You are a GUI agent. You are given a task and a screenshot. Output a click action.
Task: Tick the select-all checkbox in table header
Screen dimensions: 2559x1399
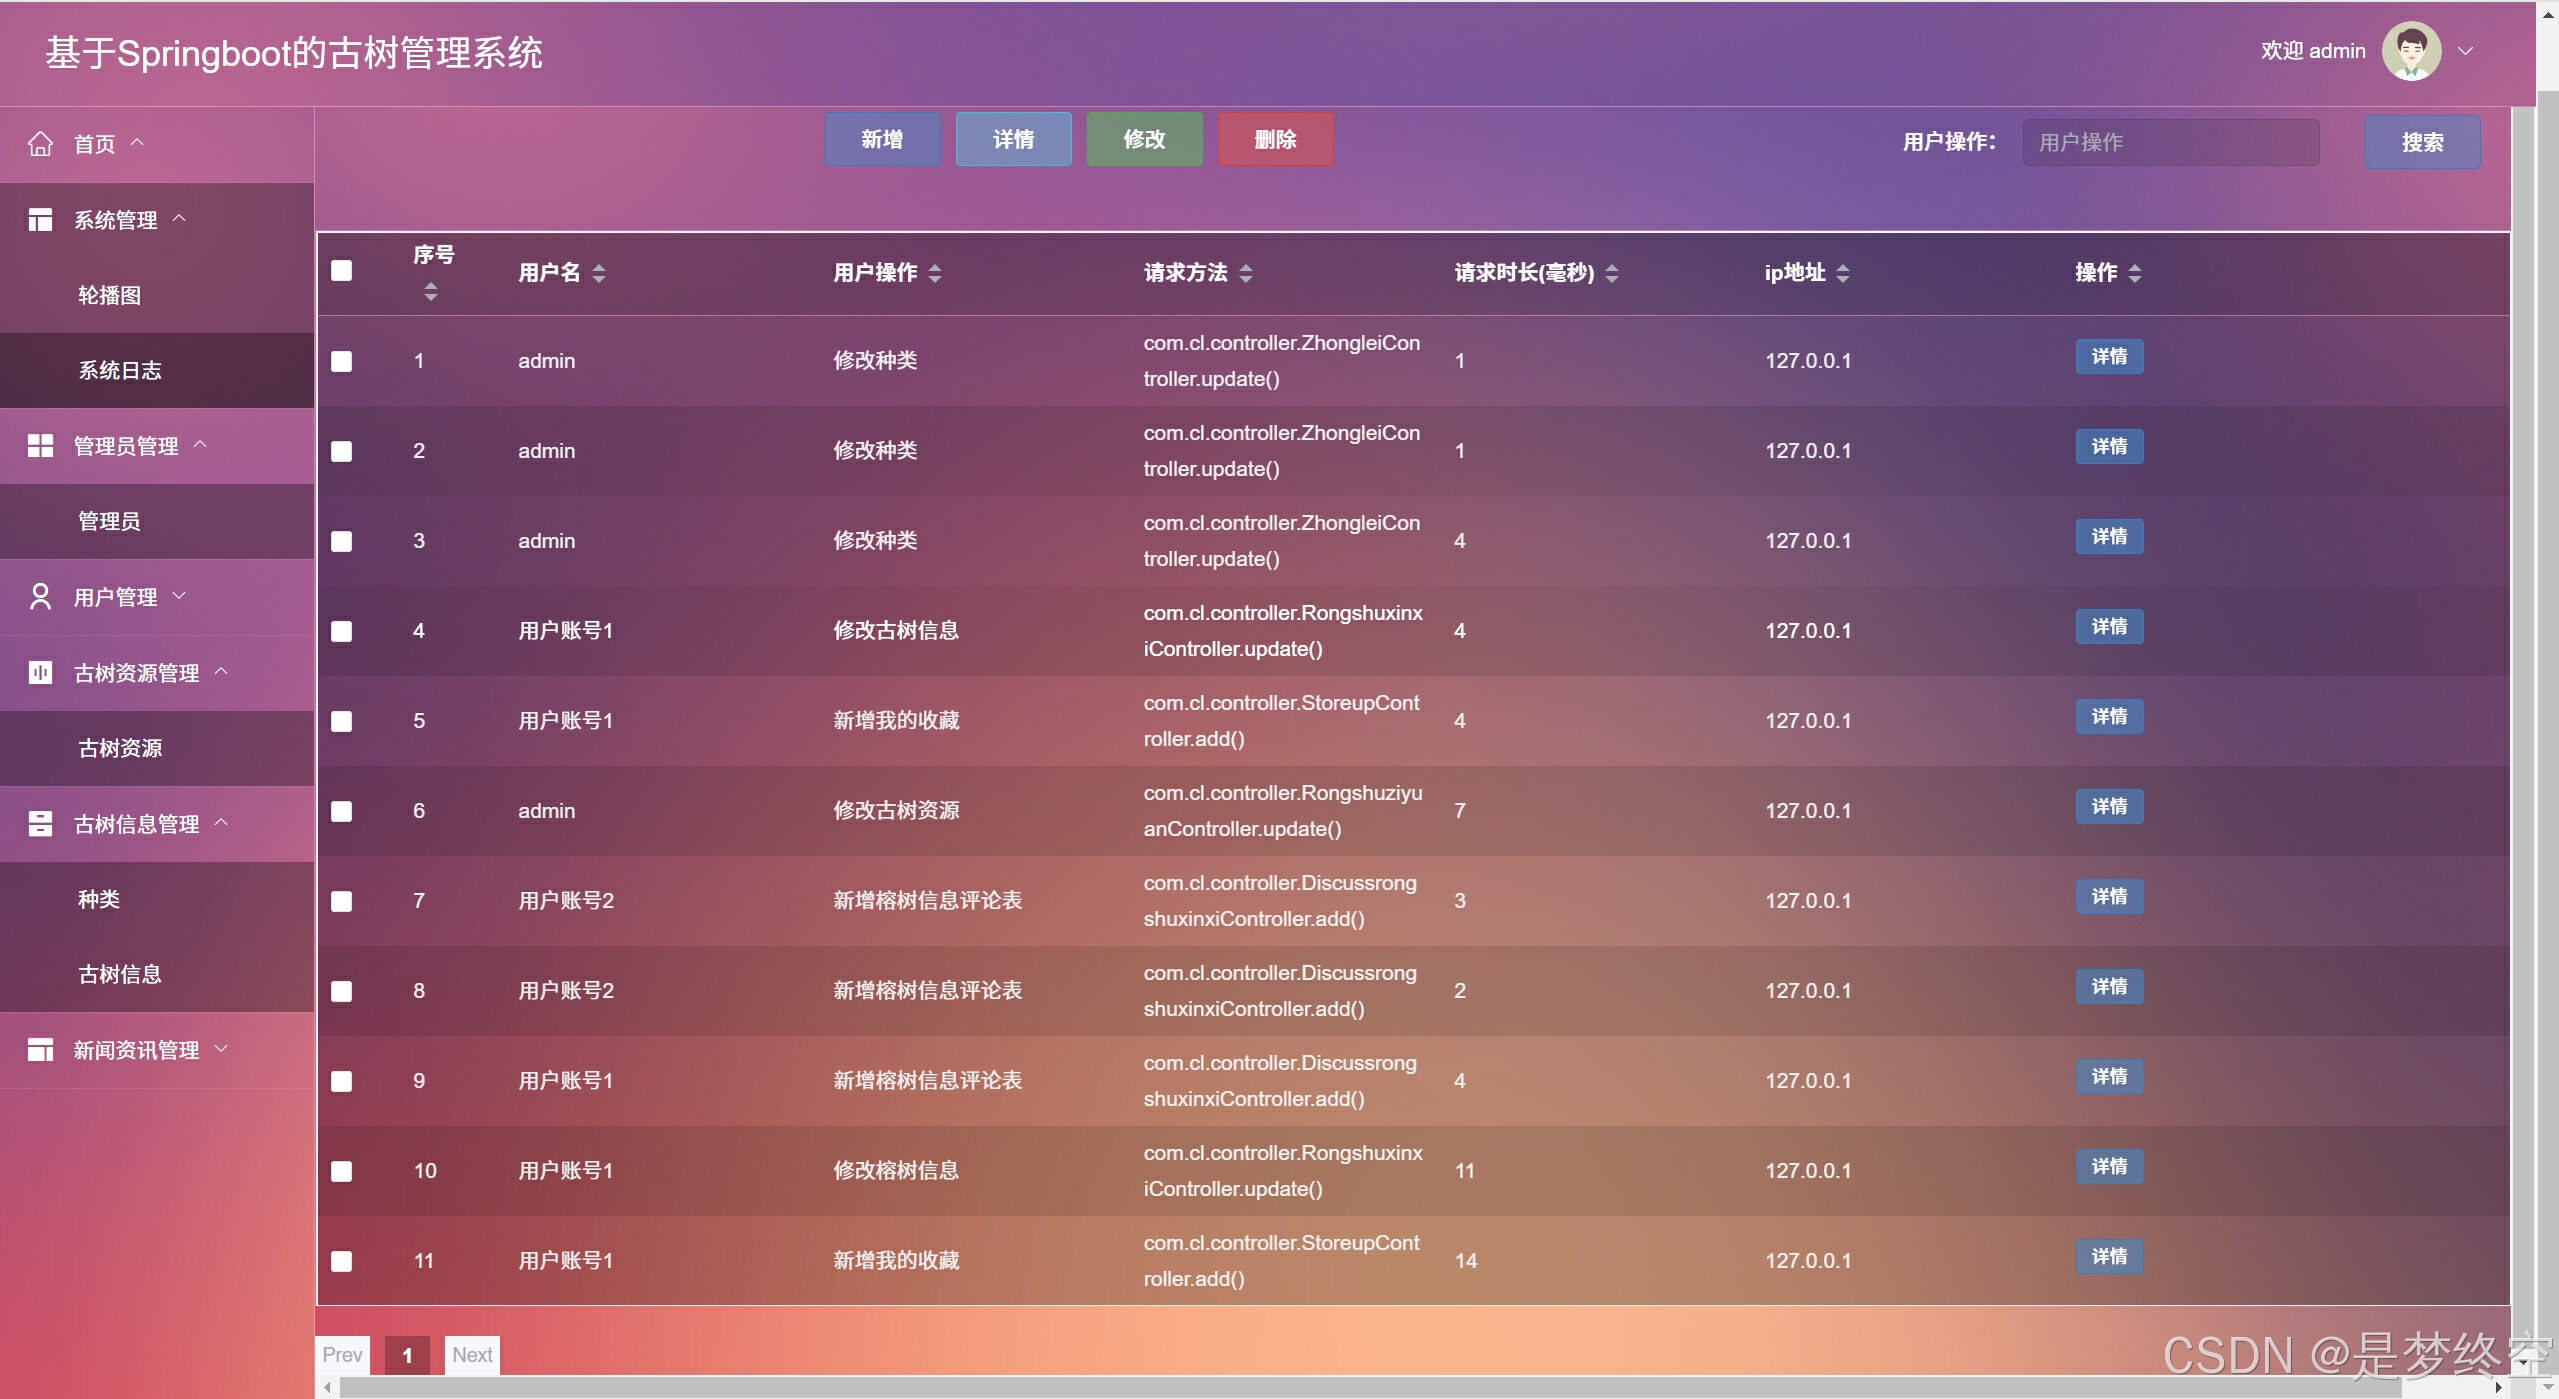[342, 271]
